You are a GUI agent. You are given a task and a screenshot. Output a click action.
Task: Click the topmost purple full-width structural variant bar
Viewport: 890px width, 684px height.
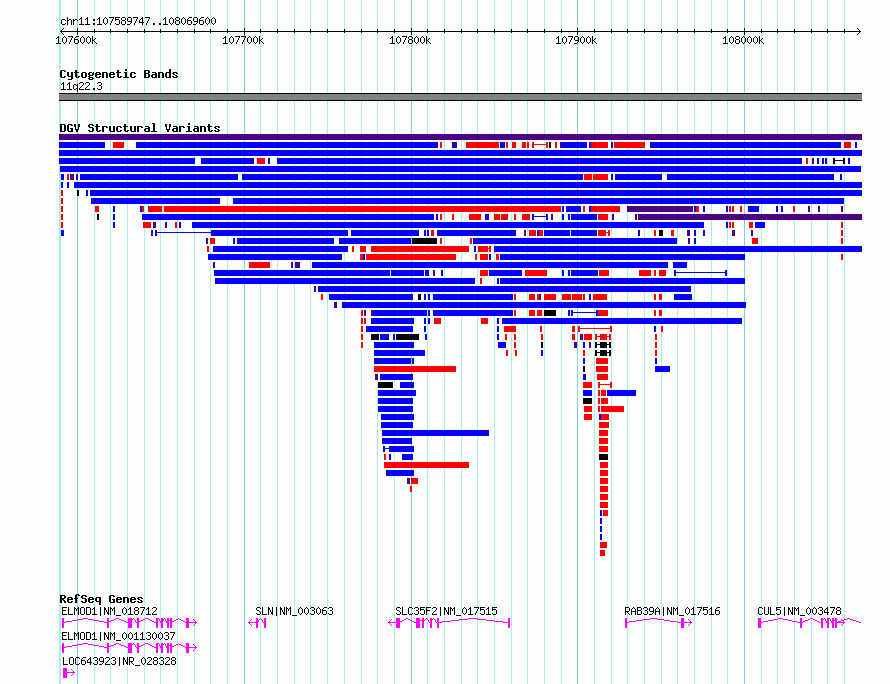(460, 137)
